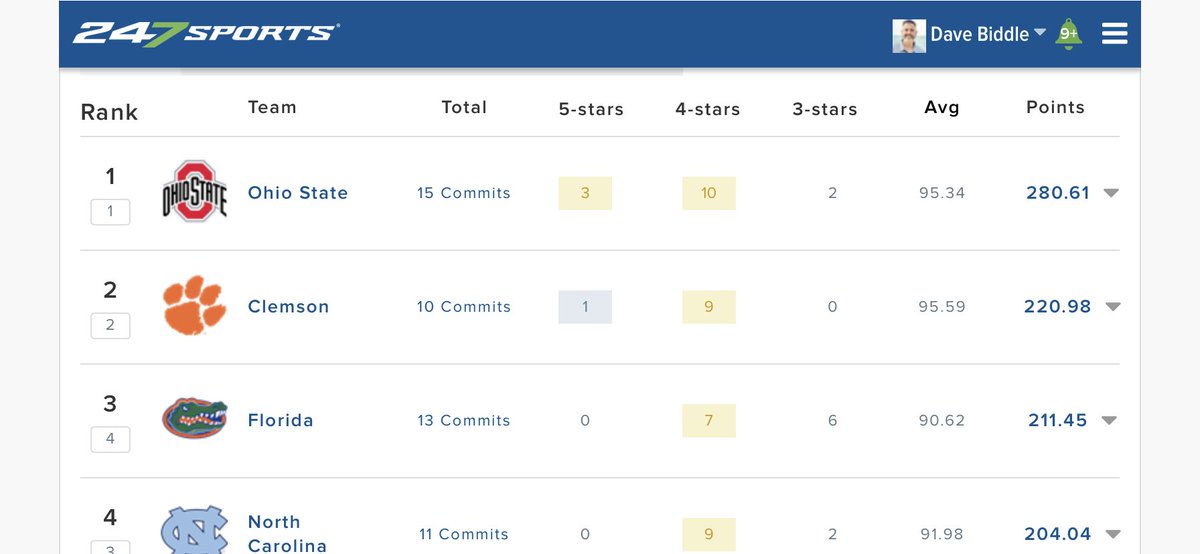This screenshot has width=1200, height=554.
Task: Expand the Florida 211.45 row arrow
Action: point(1109,421)
